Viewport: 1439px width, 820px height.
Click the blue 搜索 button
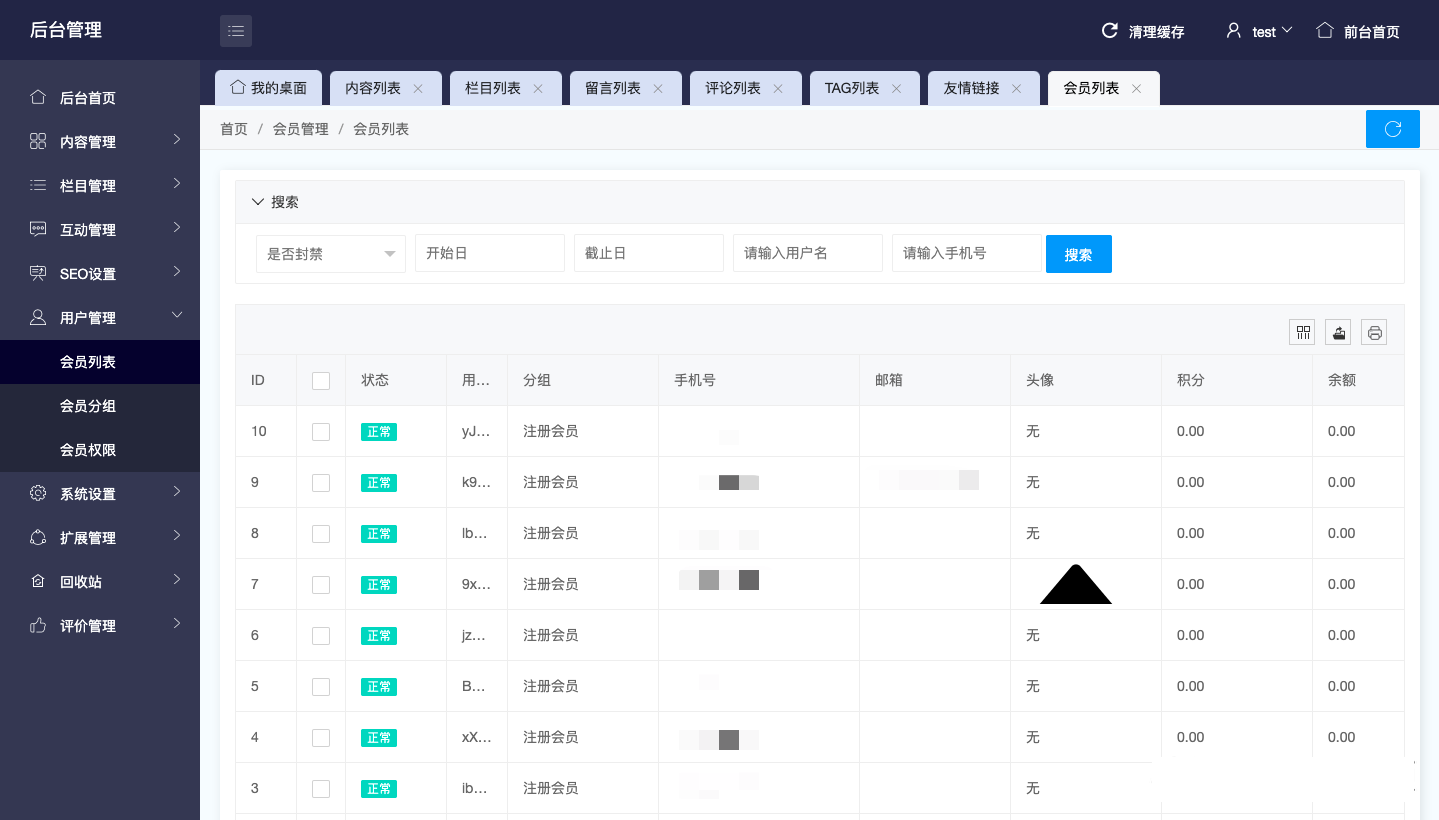tap(1078, 254)
